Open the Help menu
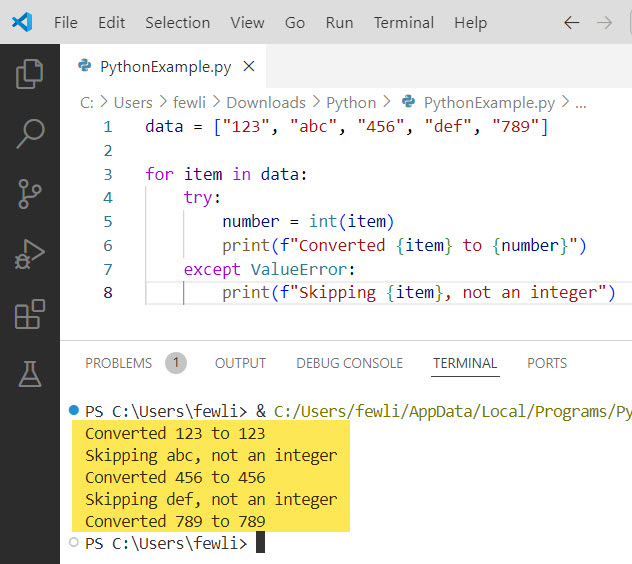This screenshot has width=632, height=564. (x=470, y=23)
